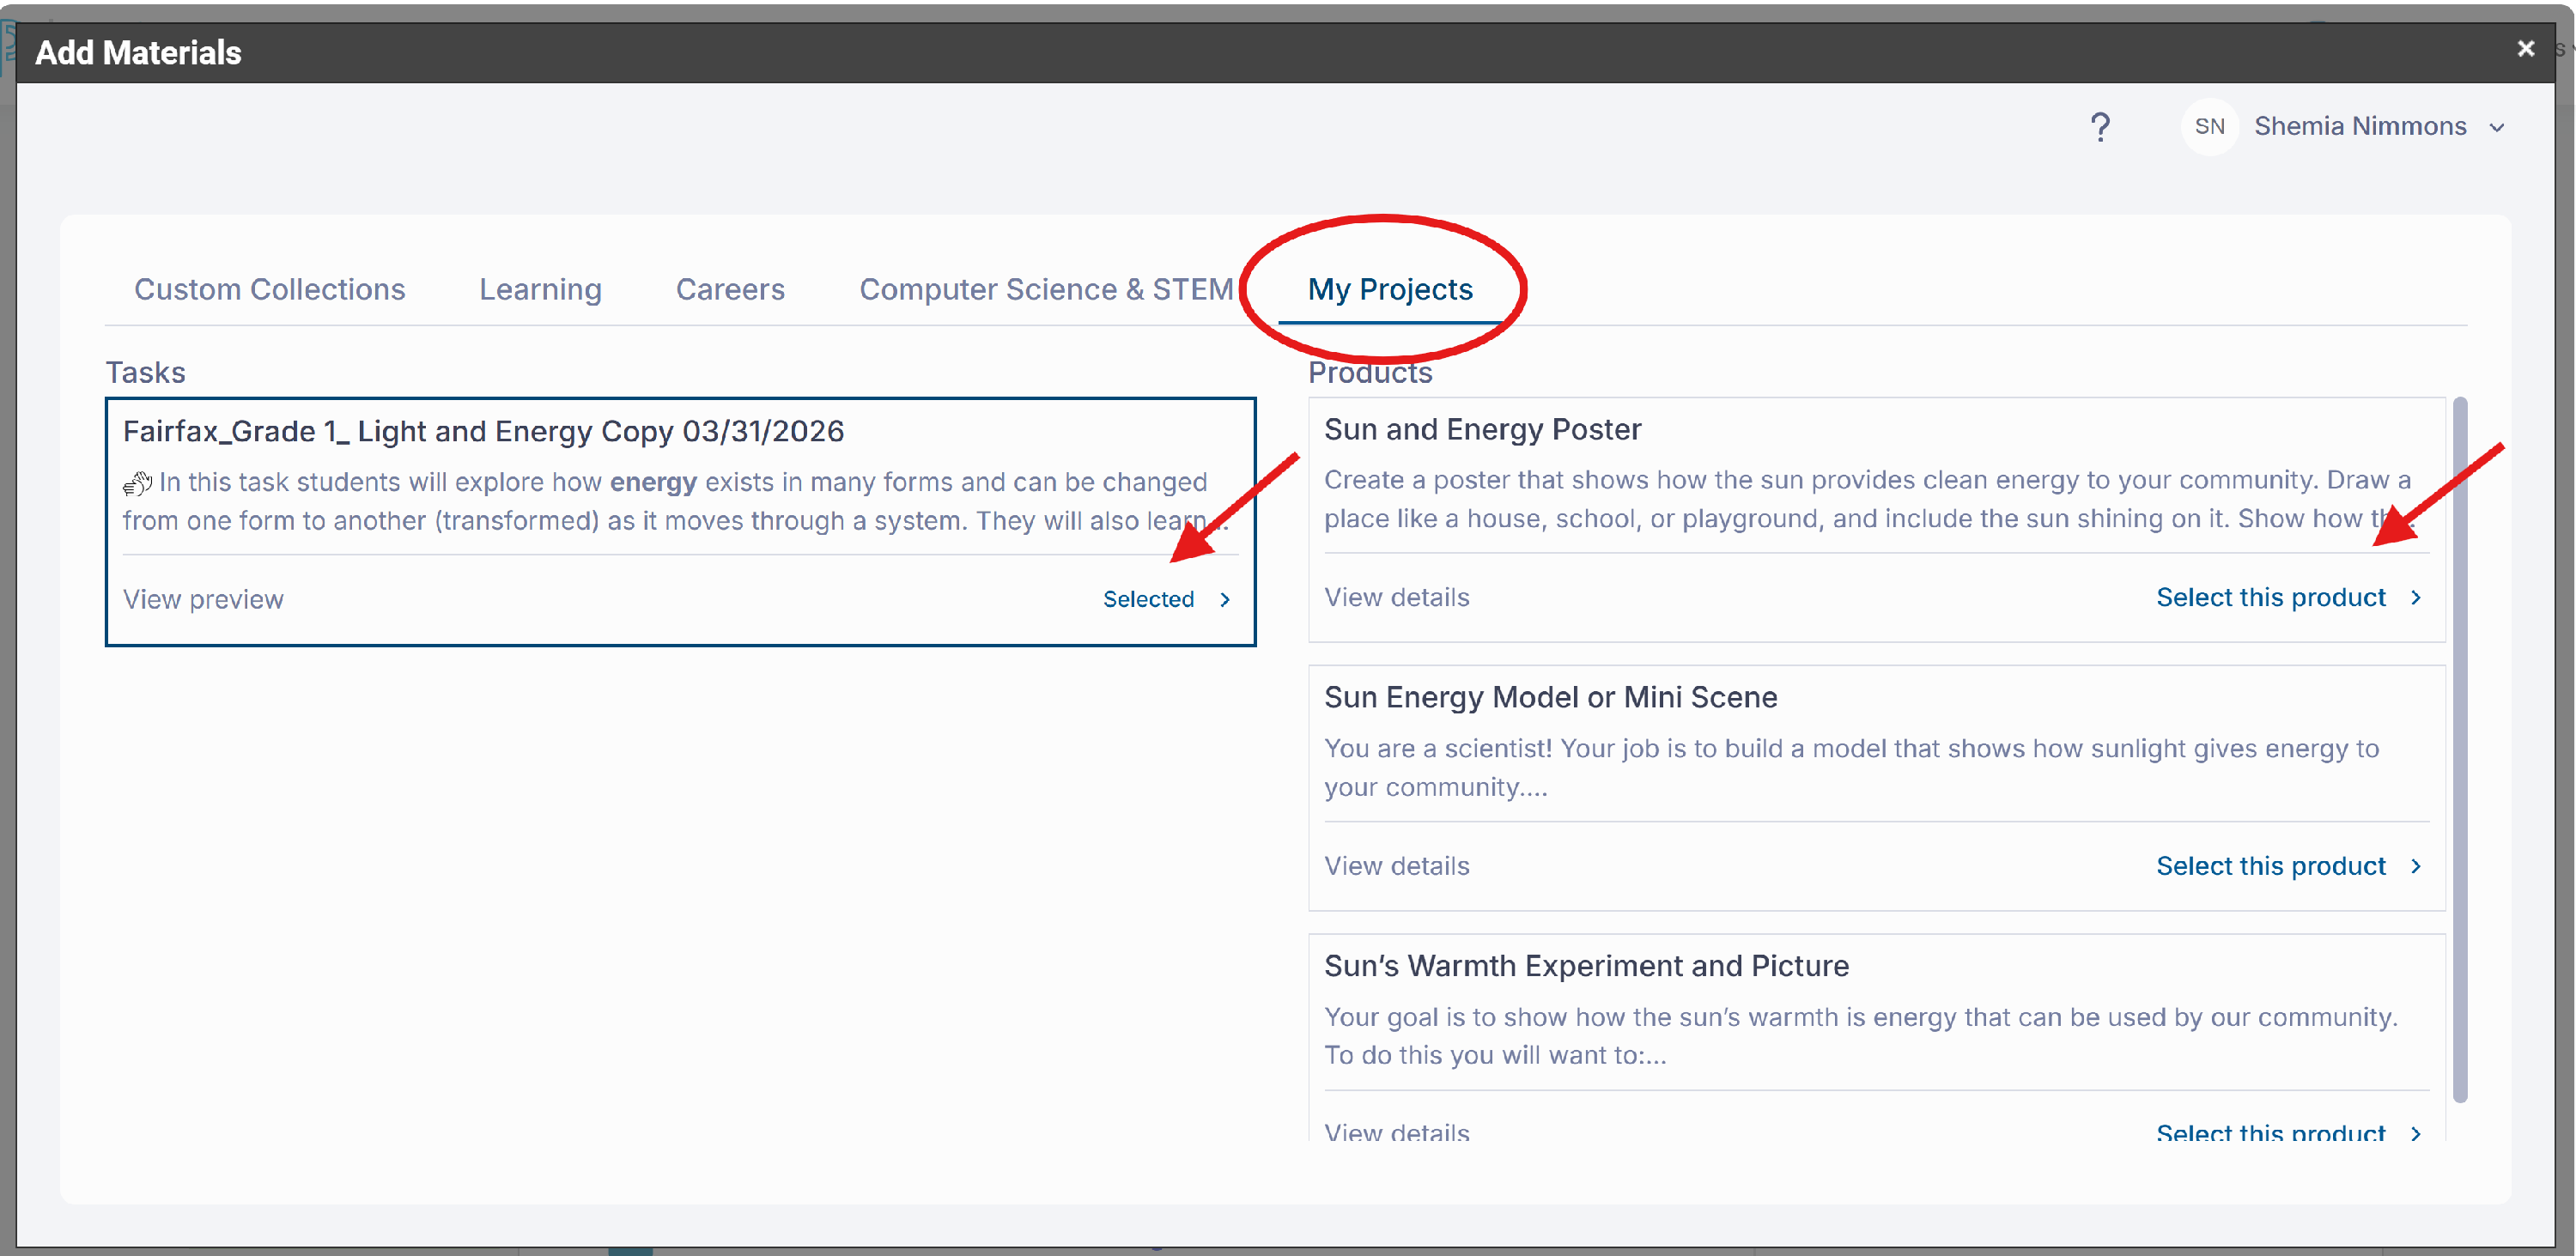The width and height of the screenshot is (2576, 1256).
Task: Click the Tasks section heading
Action: pos(145,372)
